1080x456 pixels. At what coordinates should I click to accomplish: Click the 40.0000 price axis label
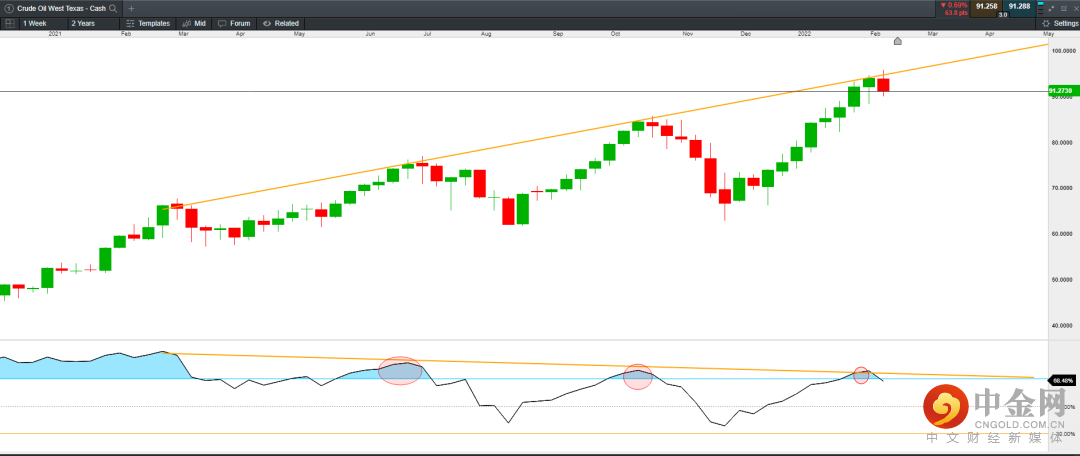tap(1064, 325)
